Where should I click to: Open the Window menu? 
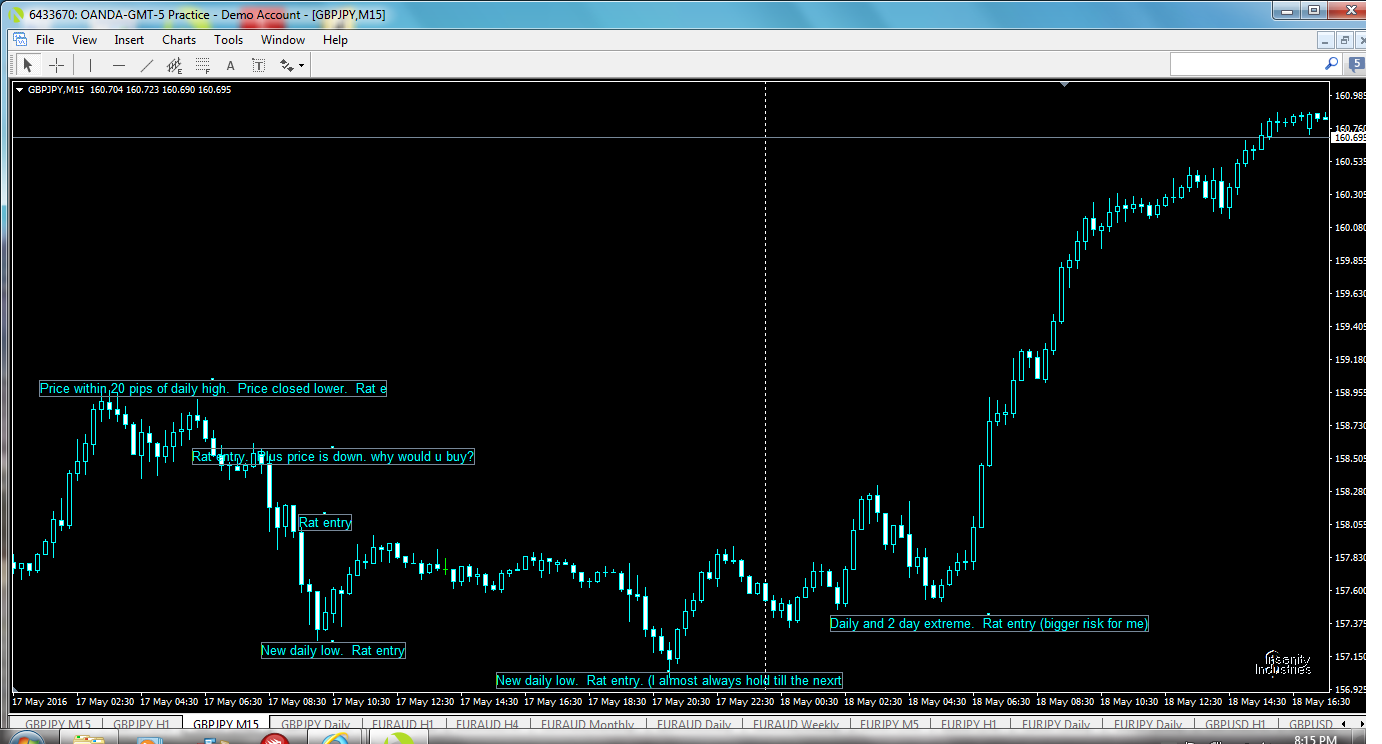tap(283, 40)
